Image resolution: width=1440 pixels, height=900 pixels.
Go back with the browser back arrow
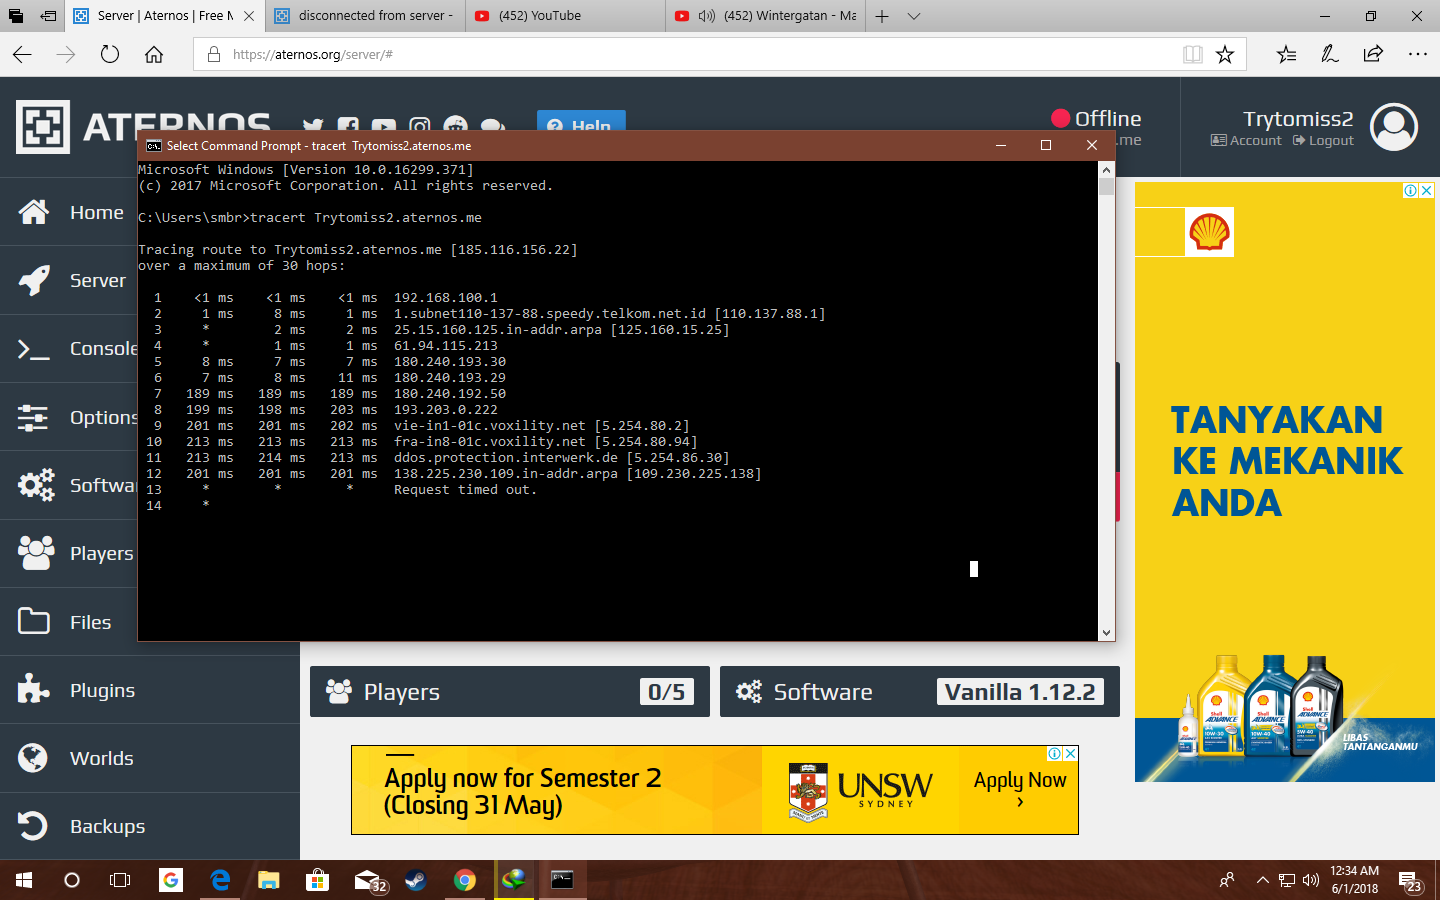tap(22, 54)
